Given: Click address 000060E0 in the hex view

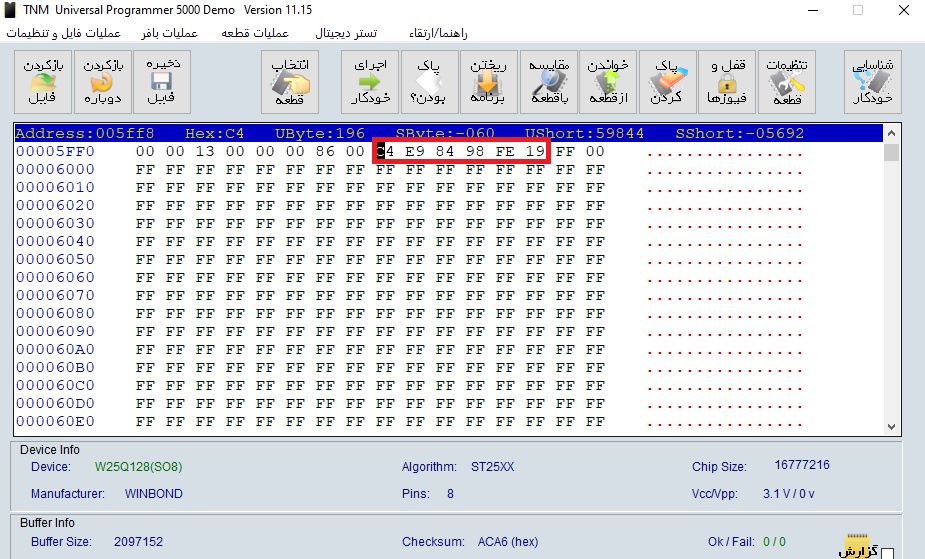Looking at the screenshot, I should point(55,422).
